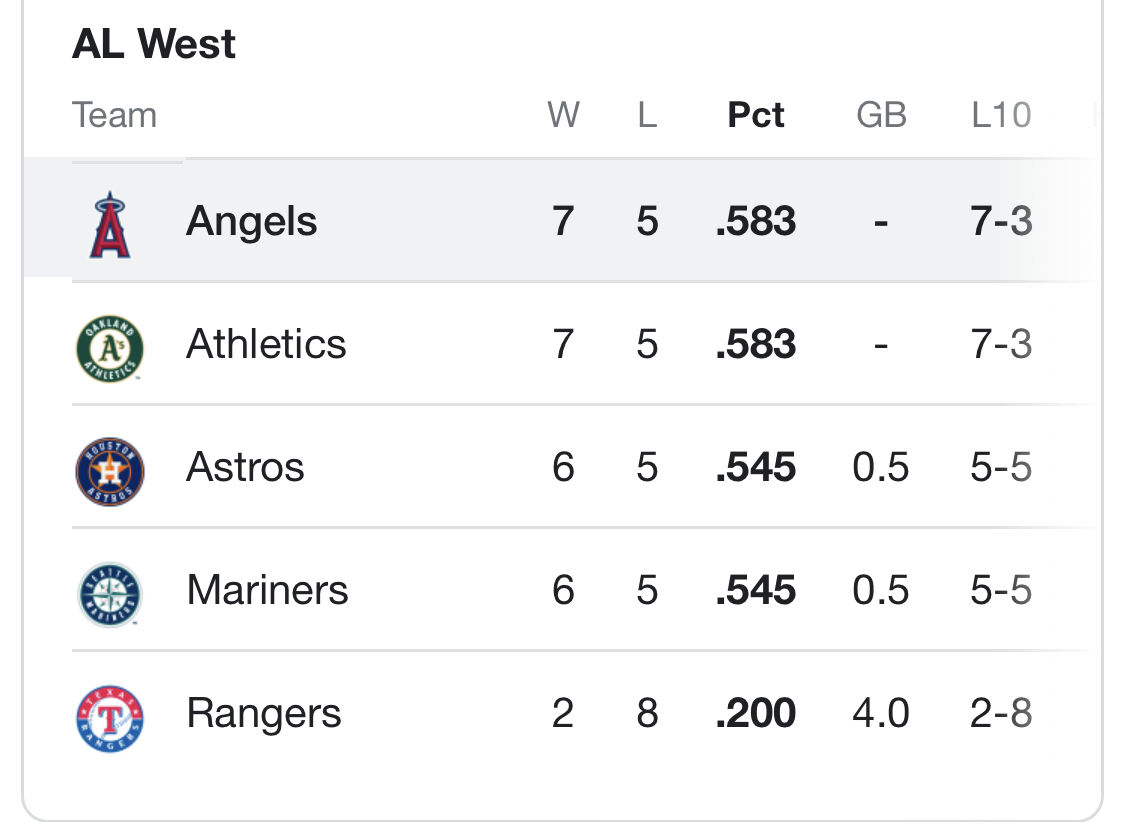Click the Texas Rangers logo
This screenshot has height=822, width=1125.
coord(110,718)
